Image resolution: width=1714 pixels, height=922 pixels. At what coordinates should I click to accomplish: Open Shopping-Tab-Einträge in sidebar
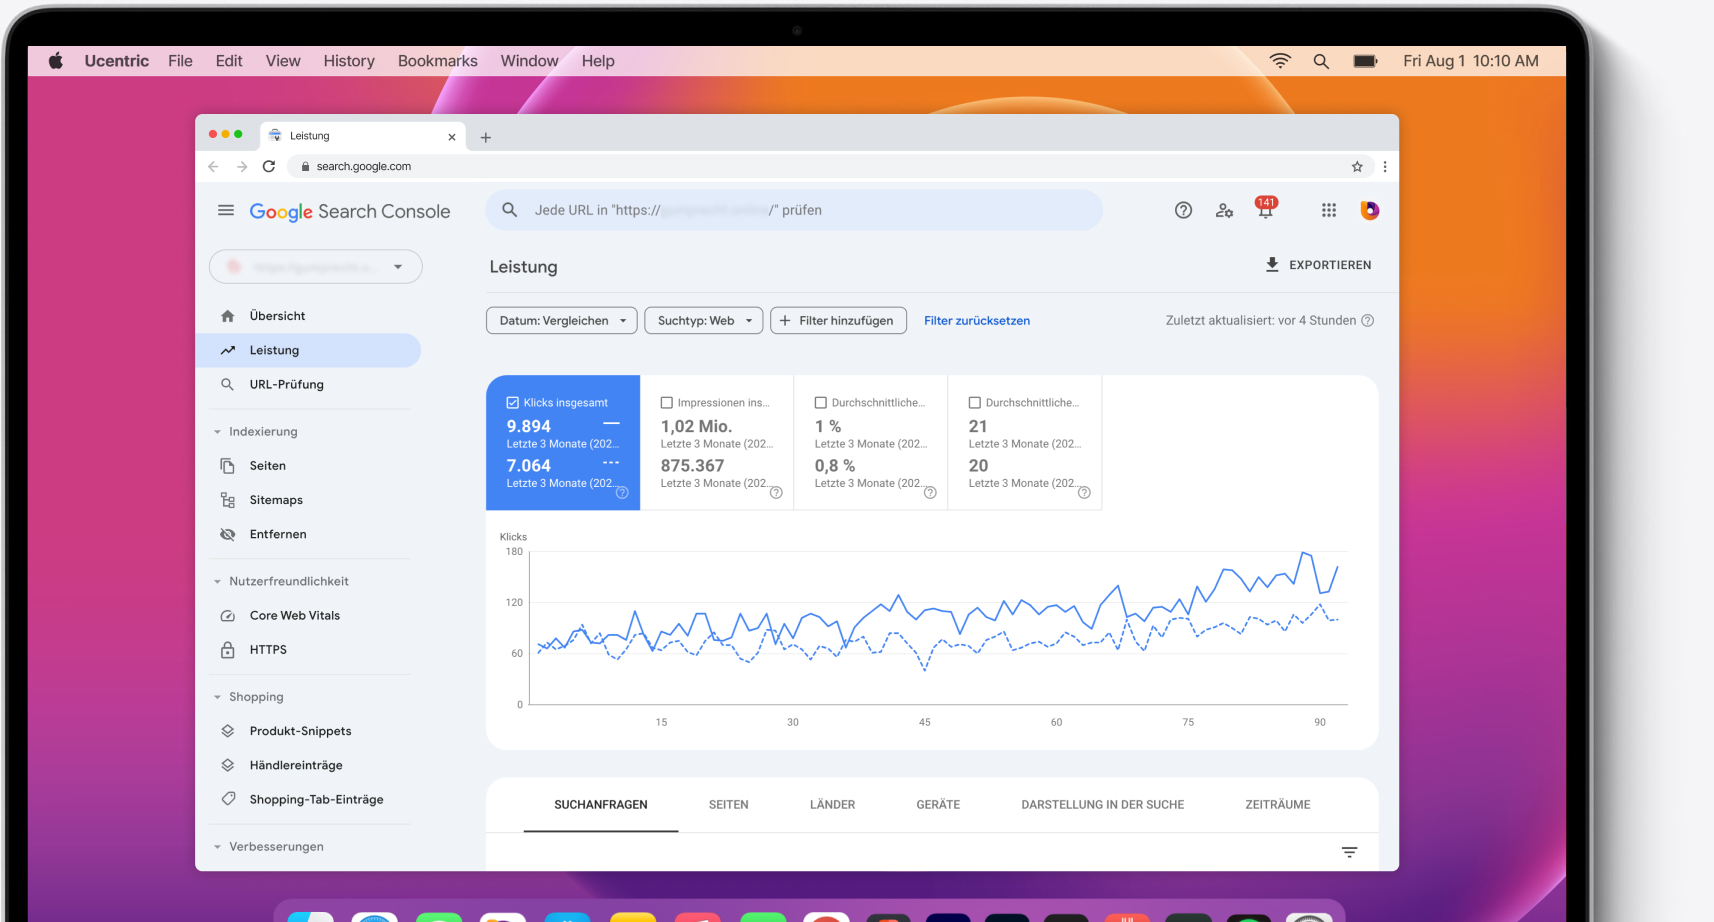(315, 800)
